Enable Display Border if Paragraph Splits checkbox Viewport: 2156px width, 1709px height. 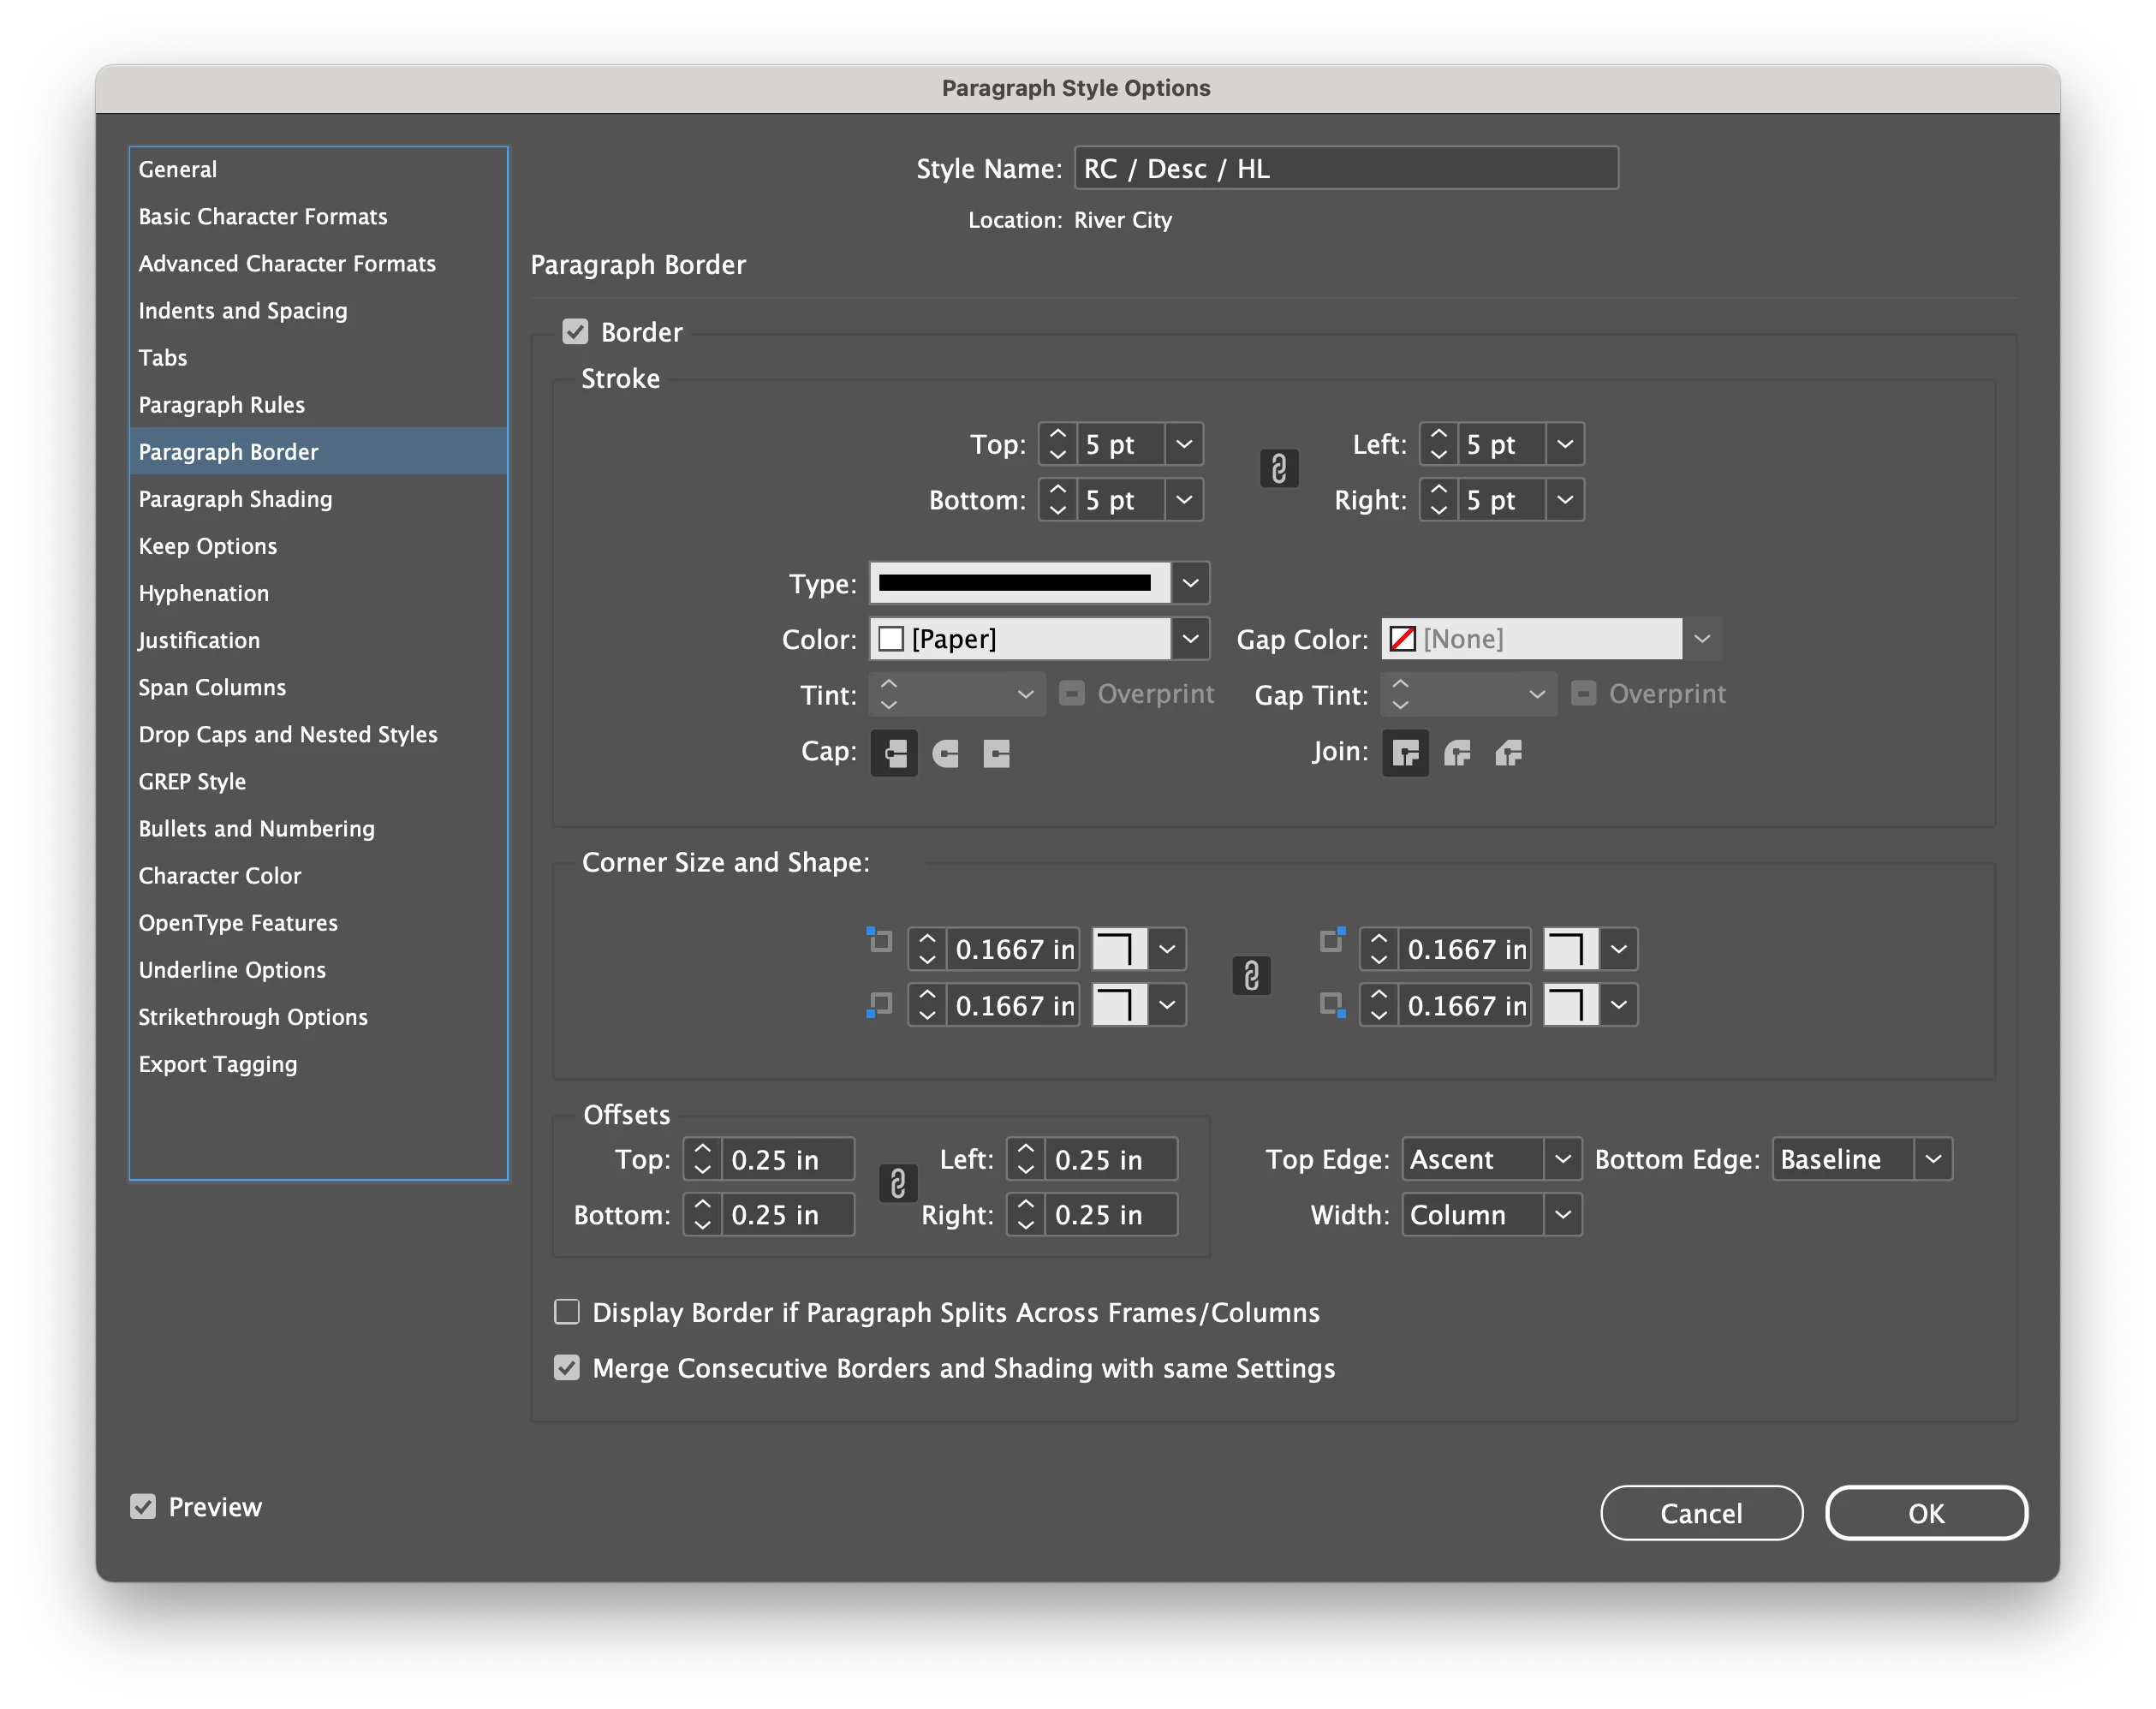point(567,1312)
